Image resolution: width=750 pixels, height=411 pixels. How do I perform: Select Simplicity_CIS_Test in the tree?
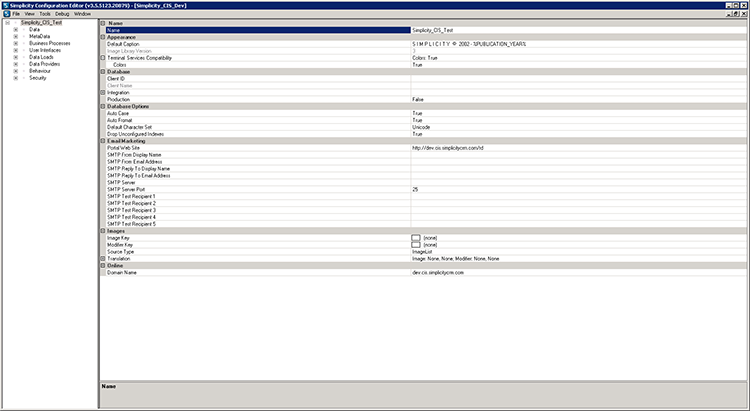[x=41, y=22]
